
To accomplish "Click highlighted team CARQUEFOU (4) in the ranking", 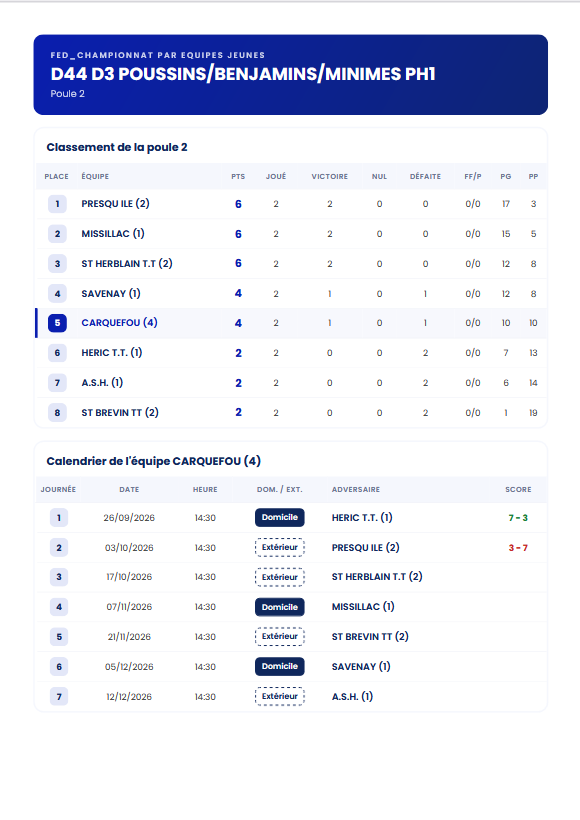I will [119, 323].
